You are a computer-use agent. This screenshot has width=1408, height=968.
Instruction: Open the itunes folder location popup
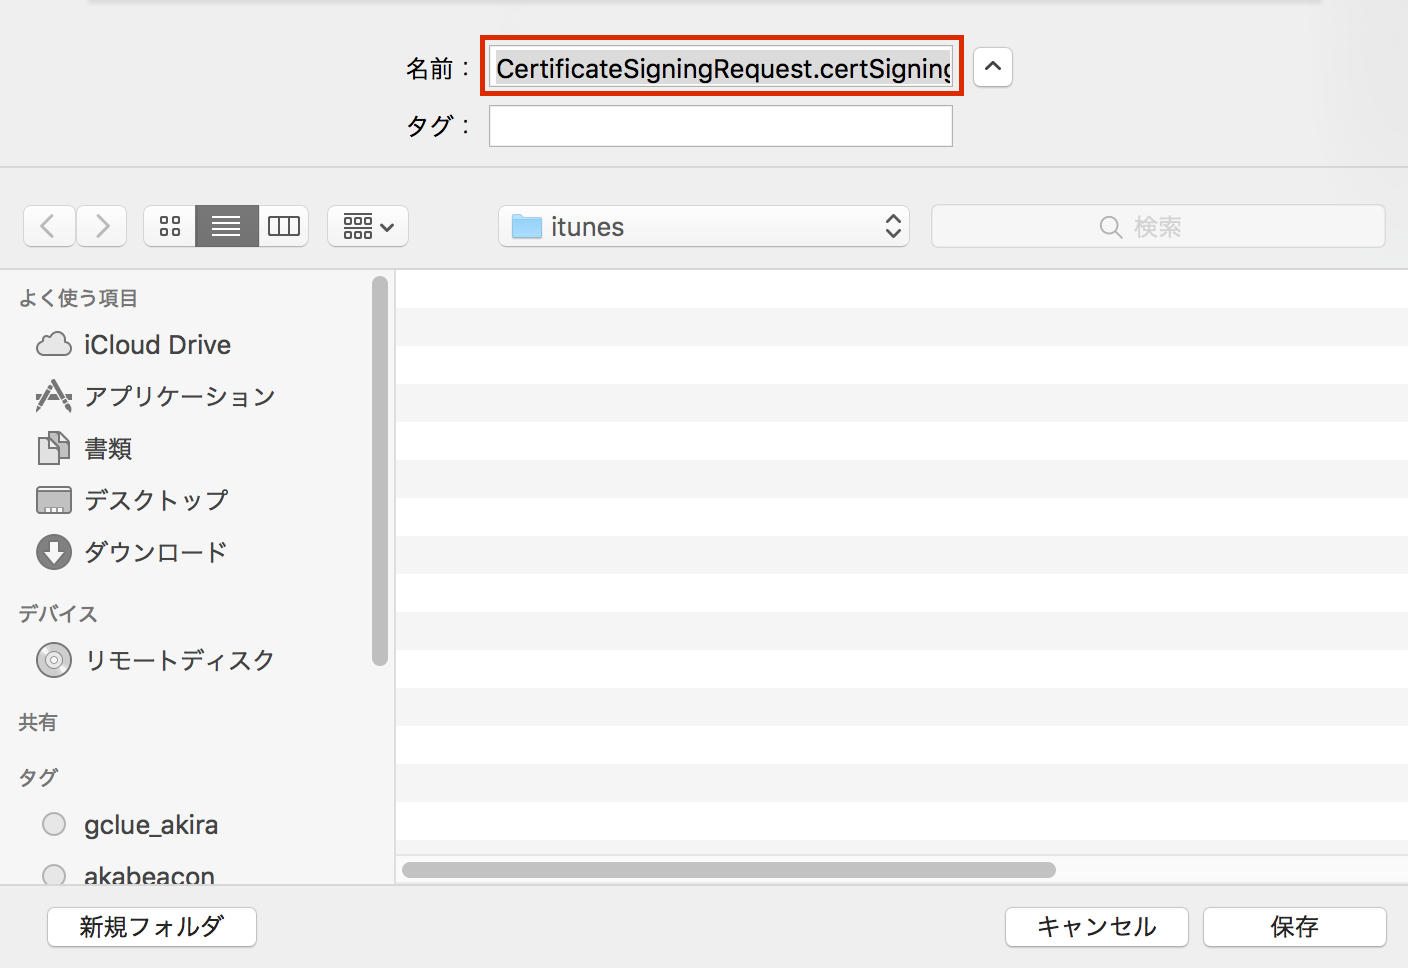(703, 227)
